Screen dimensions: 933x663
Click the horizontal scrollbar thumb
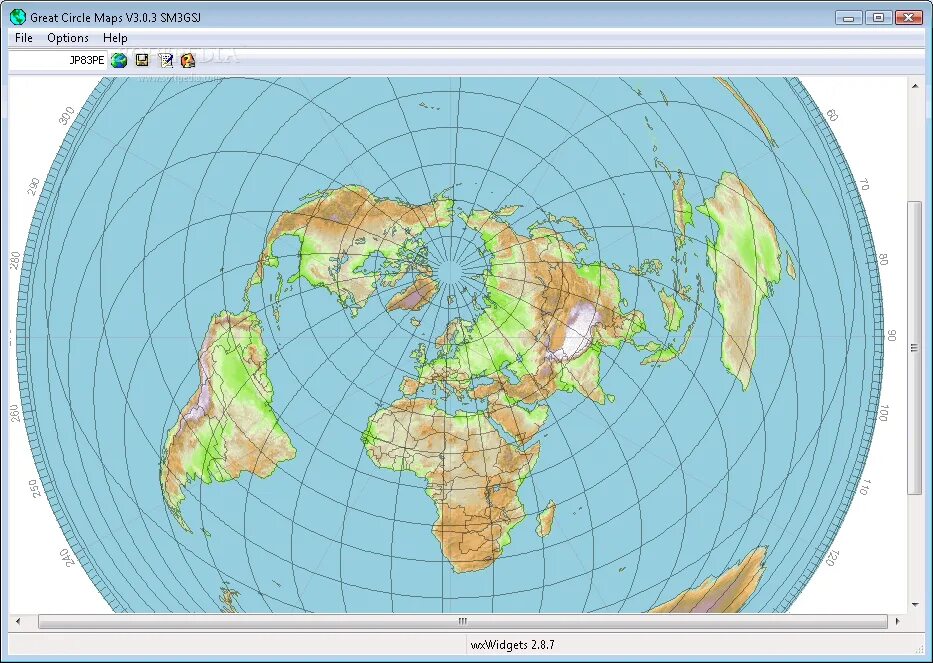click(463, 621)
